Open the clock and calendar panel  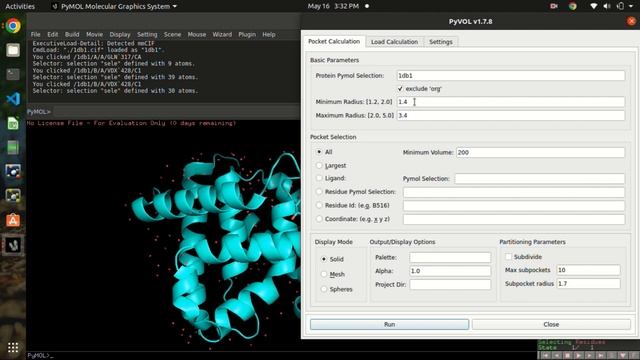click(x=333, y=6)
